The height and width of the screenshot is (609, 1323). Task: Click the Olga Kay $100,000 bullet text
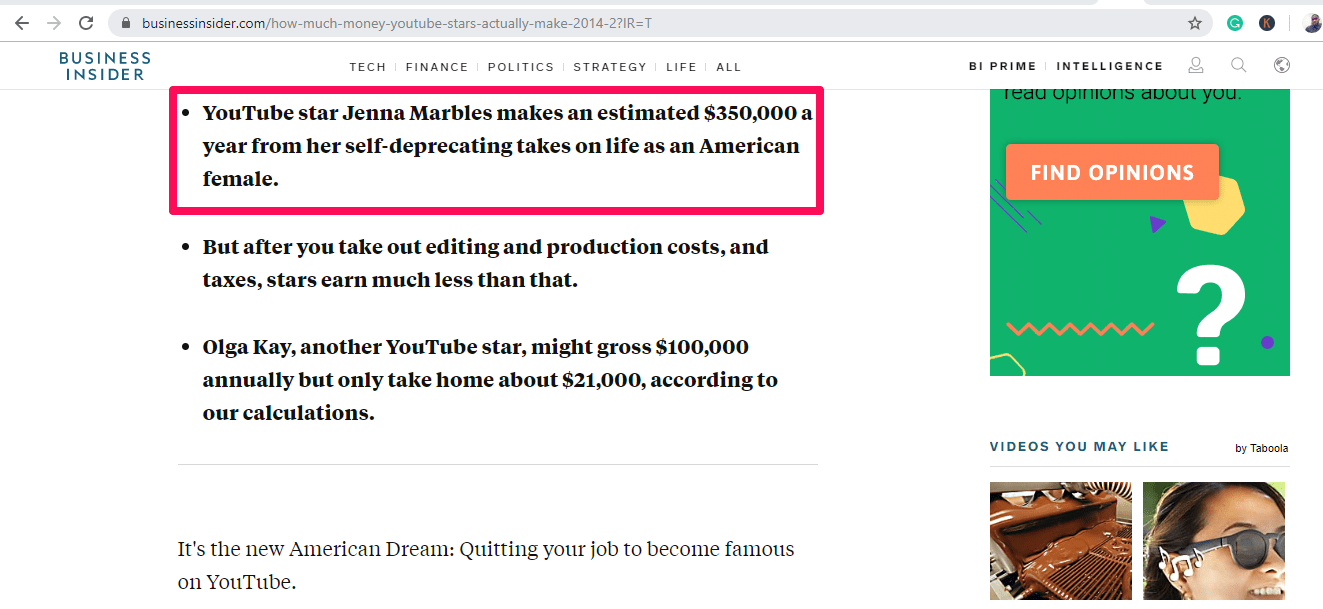(x=490, y=380)
